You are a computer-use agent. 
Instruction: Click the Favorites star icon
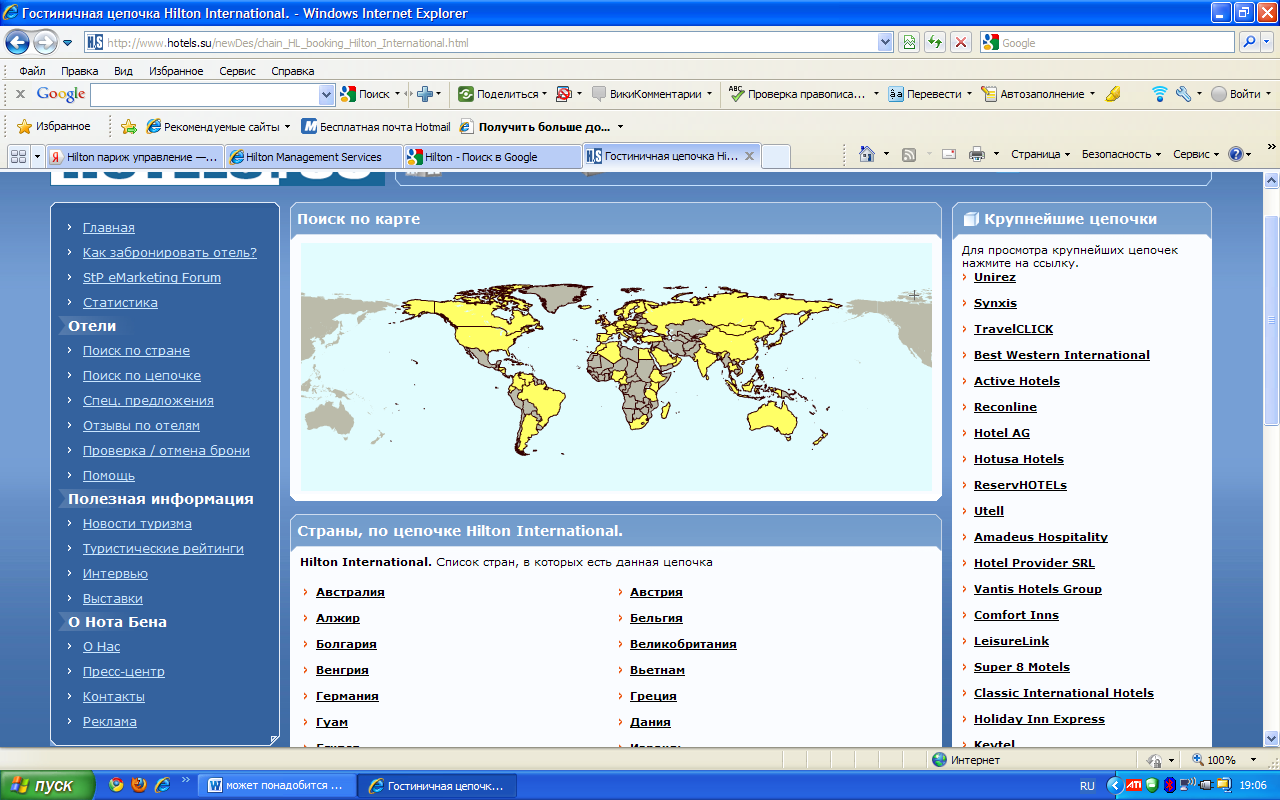click(x=24, y=127)
